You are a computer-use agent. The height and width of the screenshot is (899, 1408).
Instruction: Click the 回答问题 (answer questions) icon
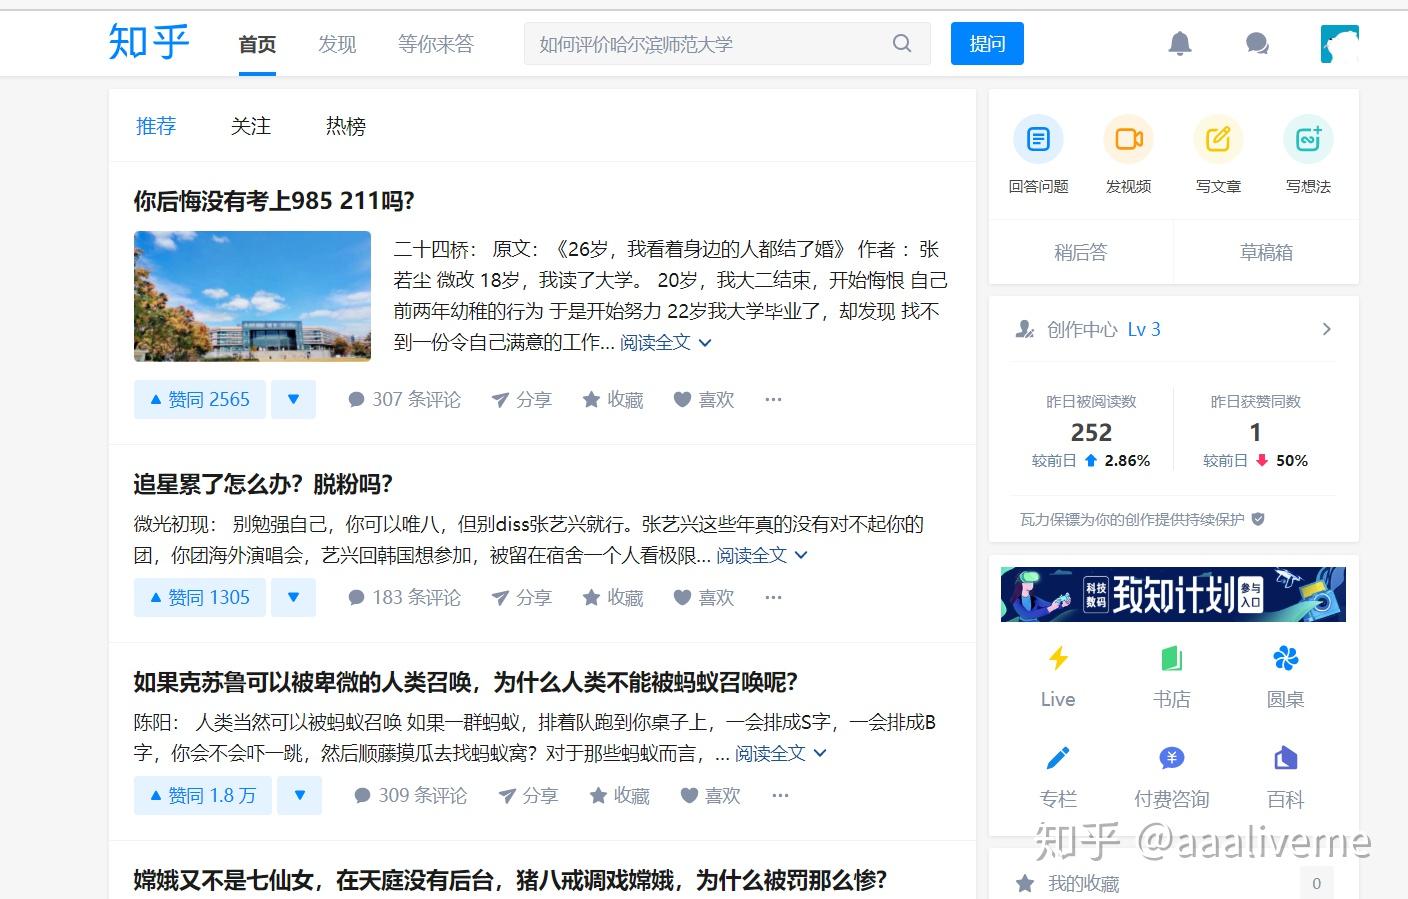coord(1037,140)
